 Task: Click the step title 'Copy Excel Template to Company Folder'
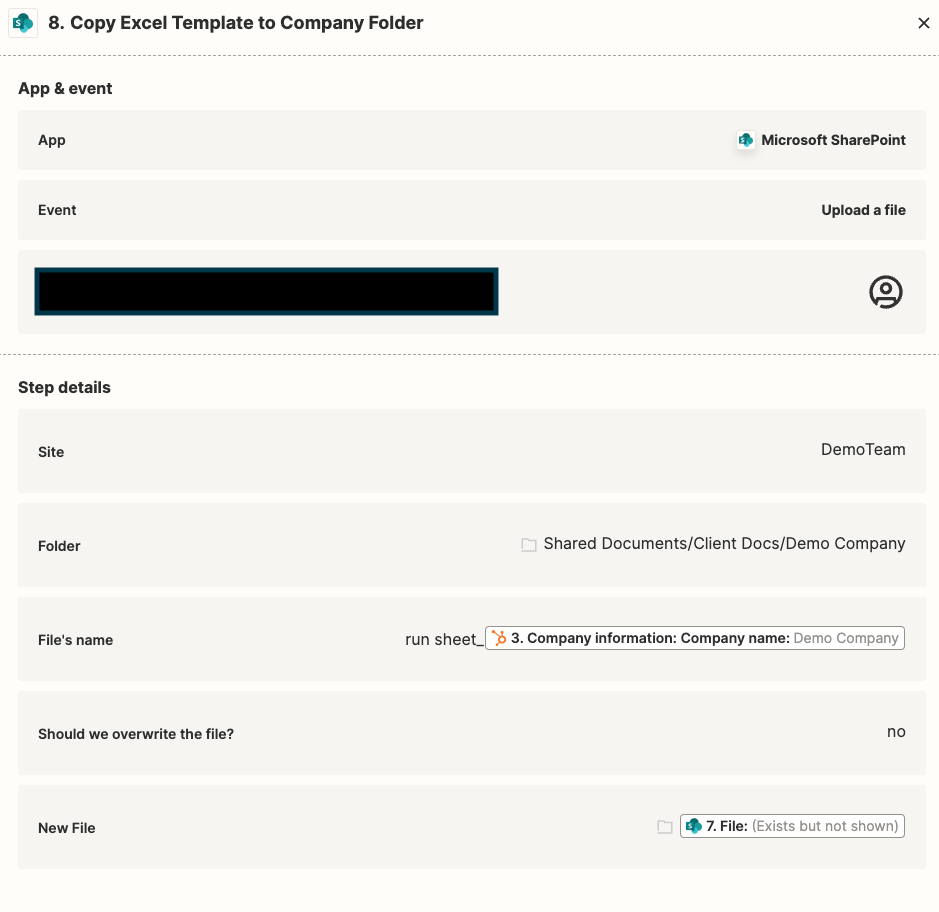(x=247, y=23)
